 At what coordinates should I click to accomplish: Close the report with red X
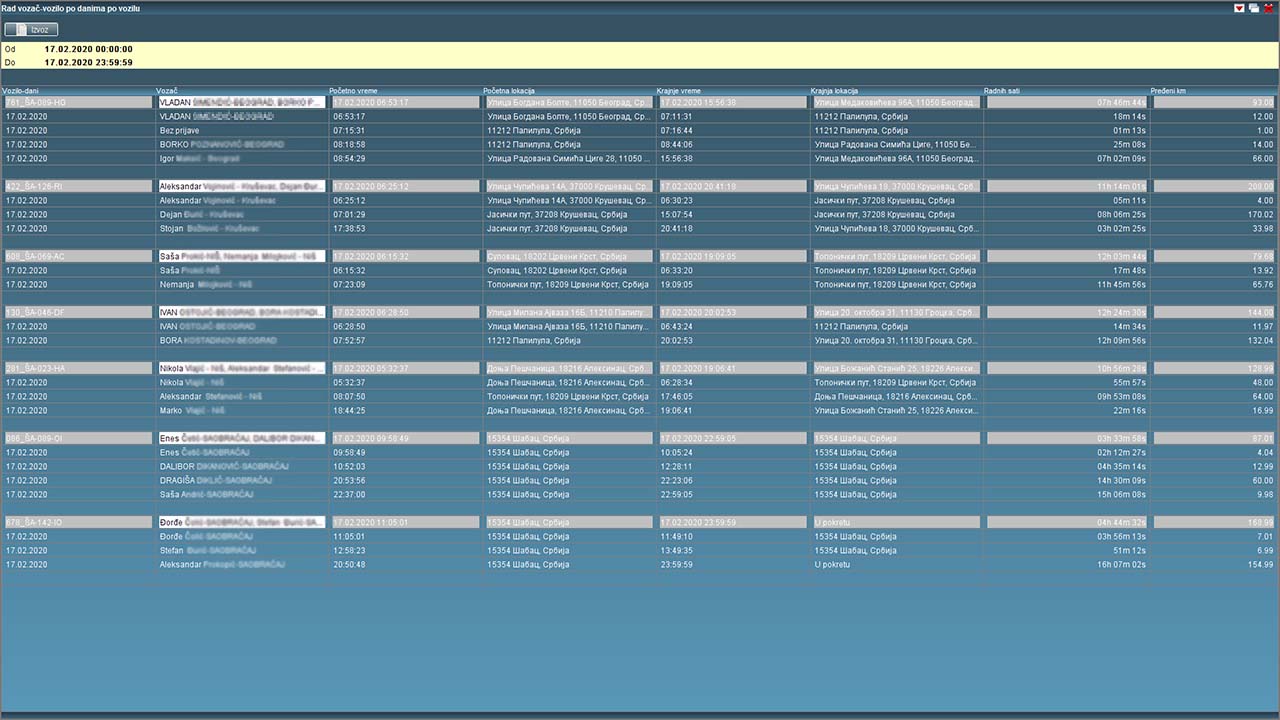pos(1268,8)
